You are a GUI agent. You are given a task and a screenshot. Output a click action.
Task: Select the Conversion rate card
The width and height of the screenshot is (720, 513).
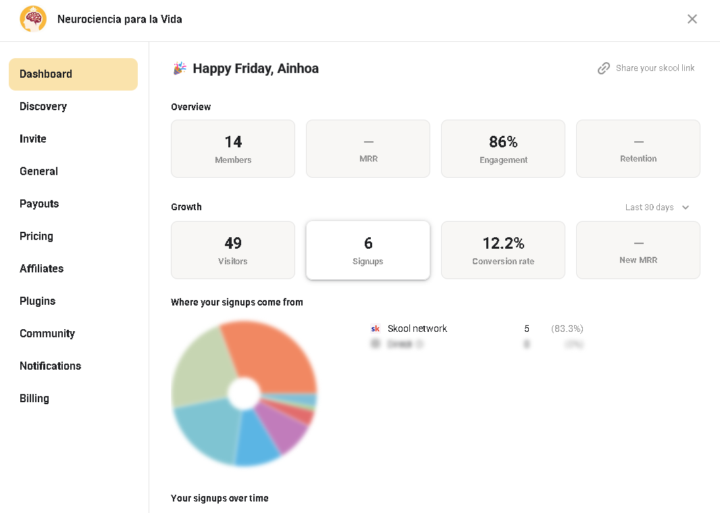coord(503,250)
